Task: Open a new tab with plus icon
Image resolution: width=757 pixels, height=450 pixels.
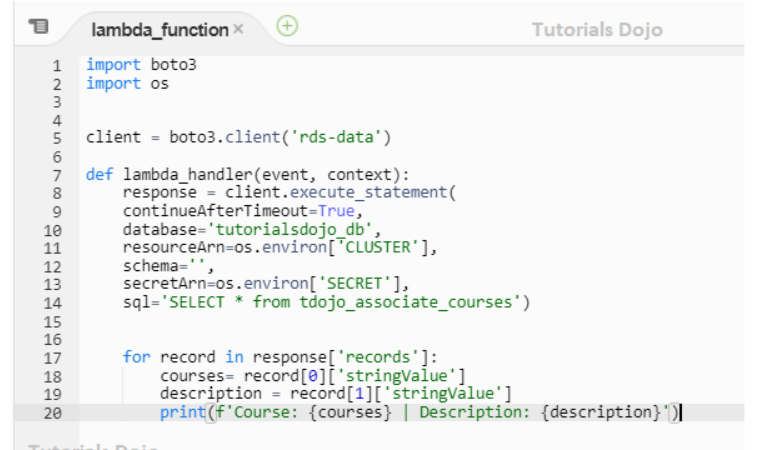Action: 287,26
